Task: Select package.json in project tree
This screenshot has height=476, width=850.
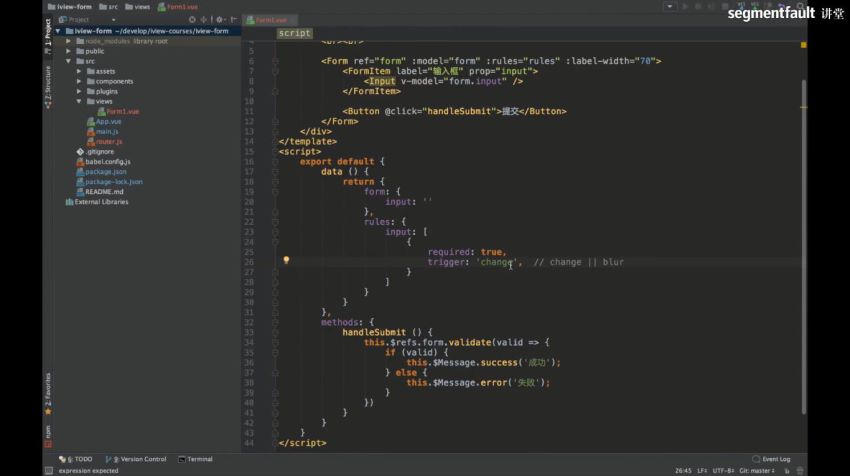Action: tap(101, 172)
